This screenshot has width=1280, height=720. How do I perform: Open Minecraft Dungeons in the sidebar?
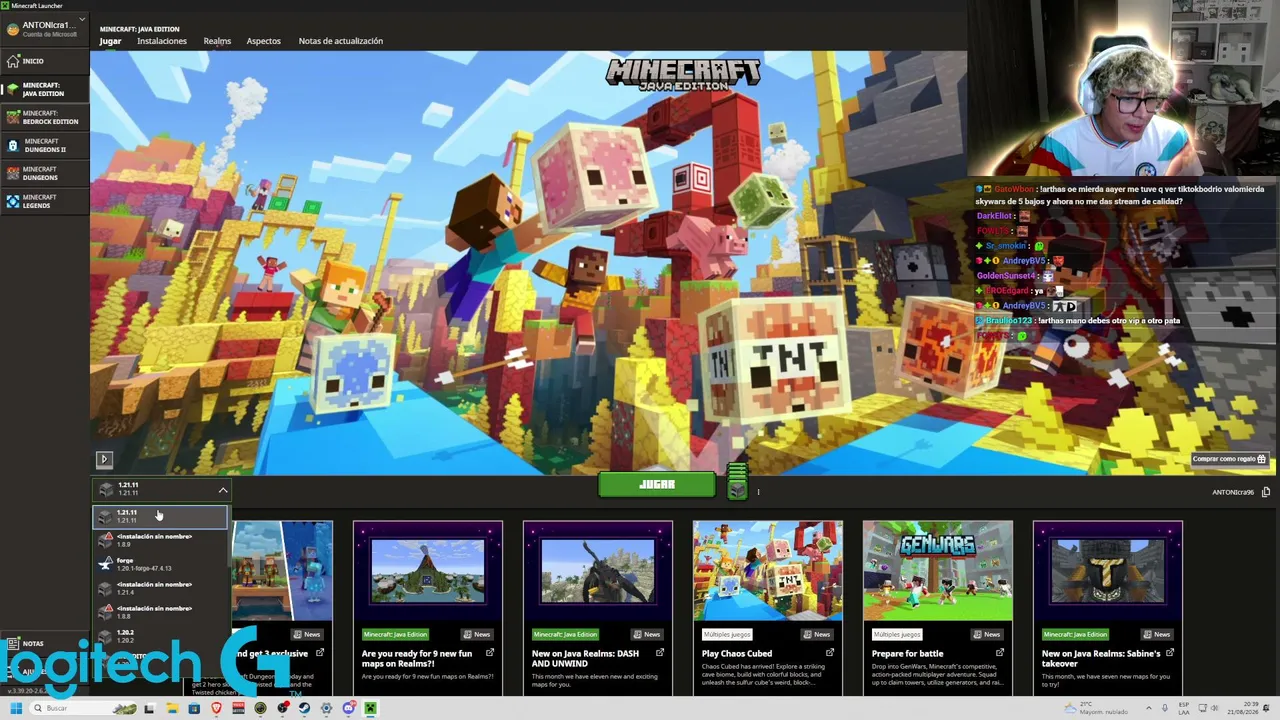coord(45,174)
